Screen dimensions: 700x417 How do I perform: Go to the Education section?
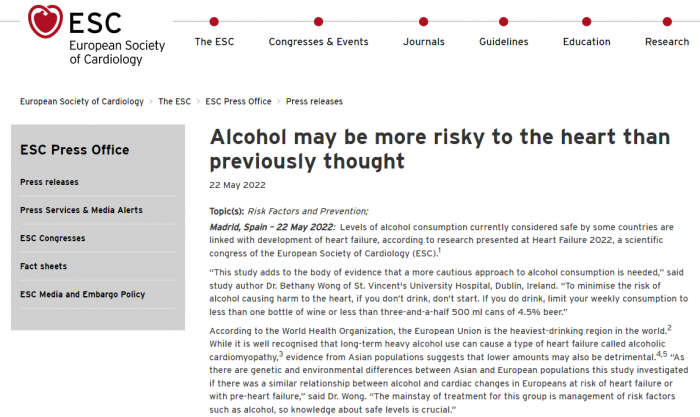[x=586, y=42]
